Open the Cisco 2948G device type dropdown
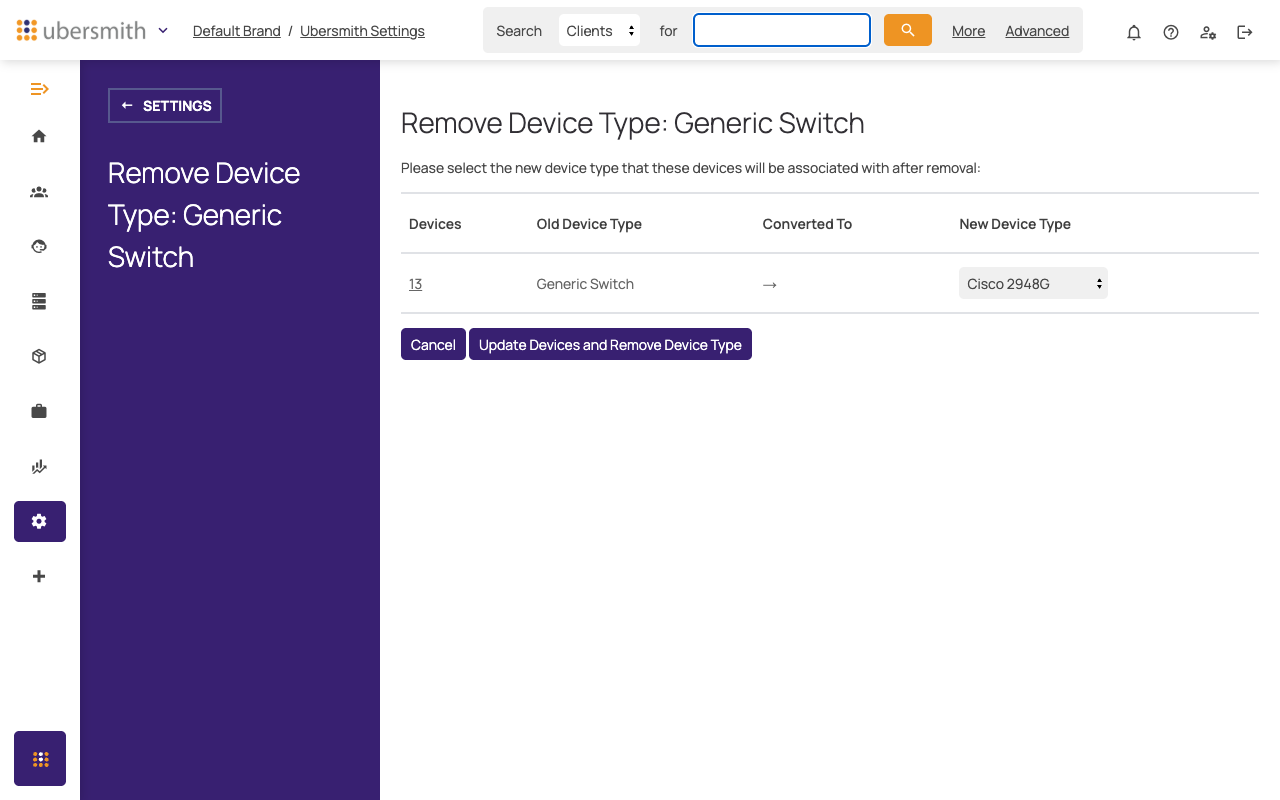Screen dimensions: 1280x800 click(1033, 283)
